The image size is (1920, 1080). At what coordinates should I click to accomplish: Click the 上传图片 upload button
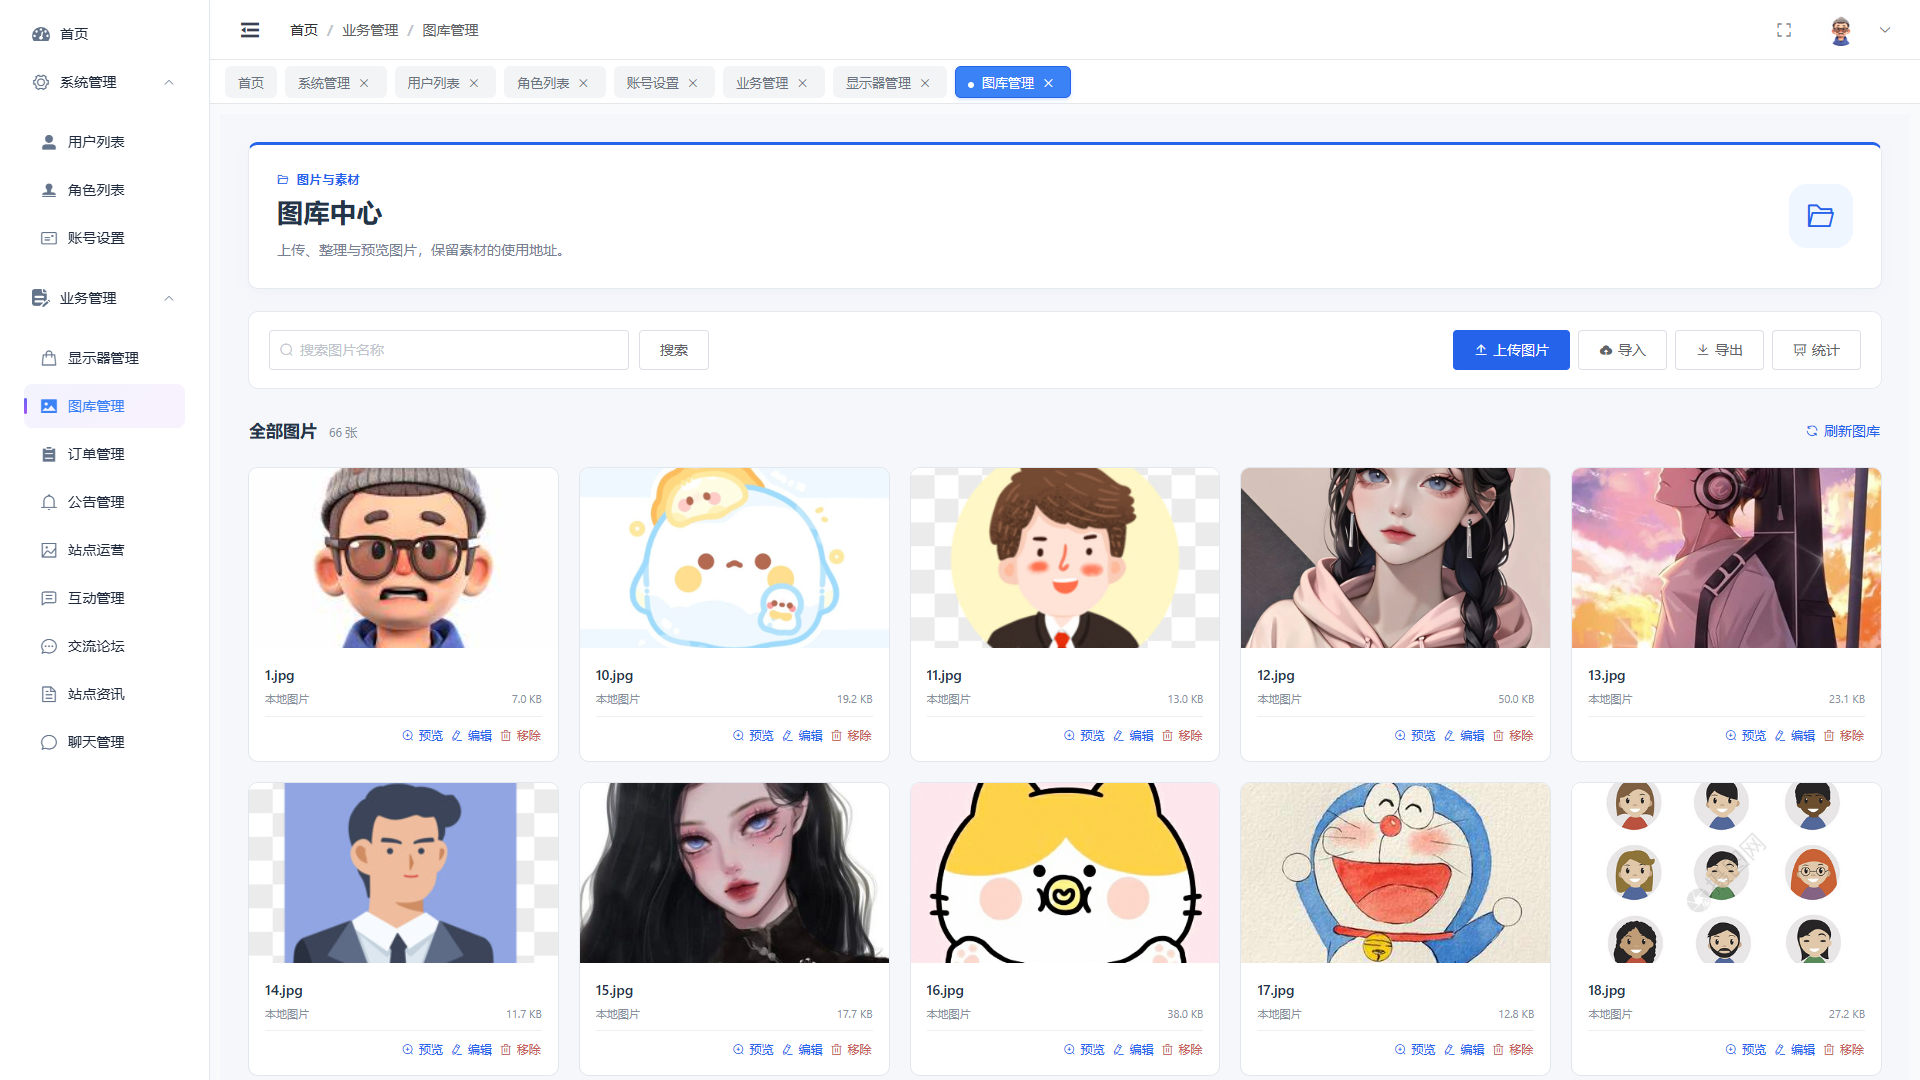coord(1511,350)
